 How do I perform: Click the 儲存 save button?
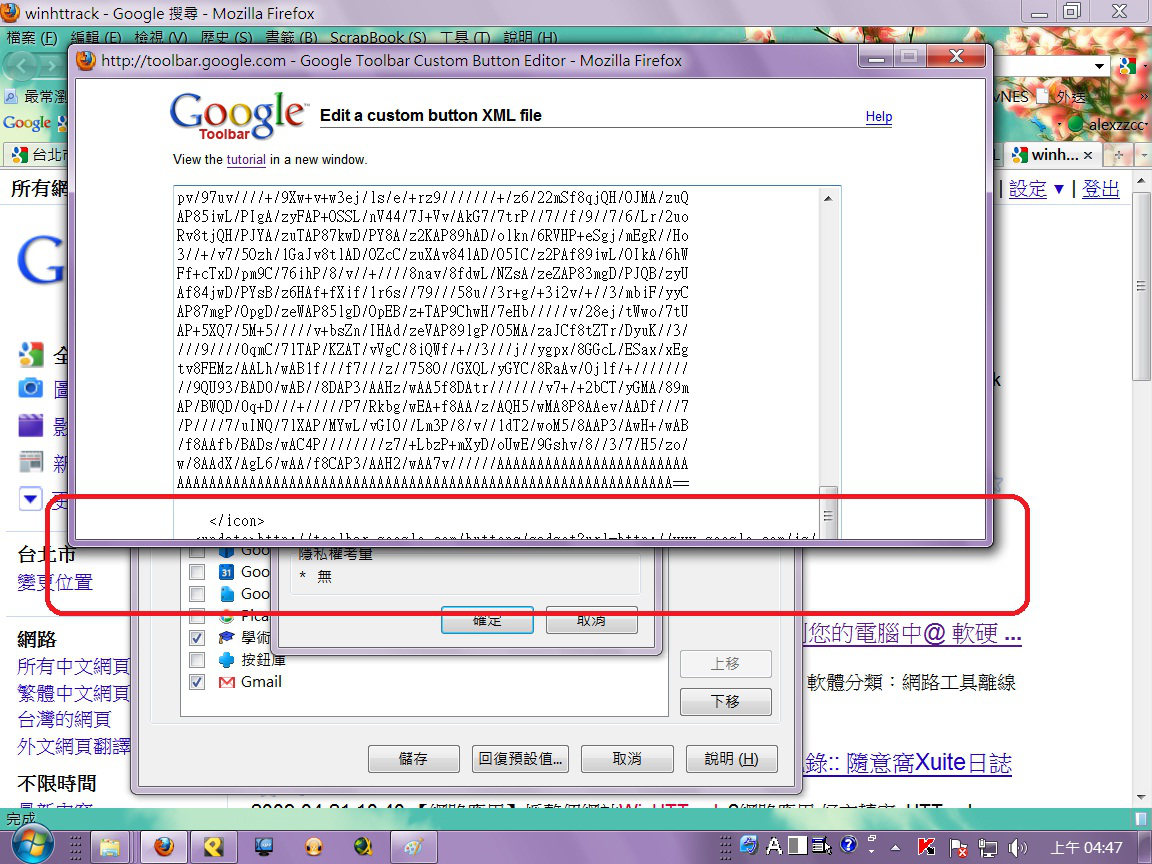coord(414,758)
